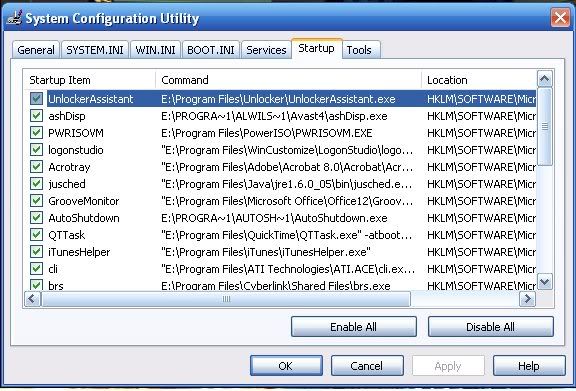This screenshot has width=576, height=391.
Task: Uncheck the AutoShutdown startup checkbox
Action: [36, 218]
